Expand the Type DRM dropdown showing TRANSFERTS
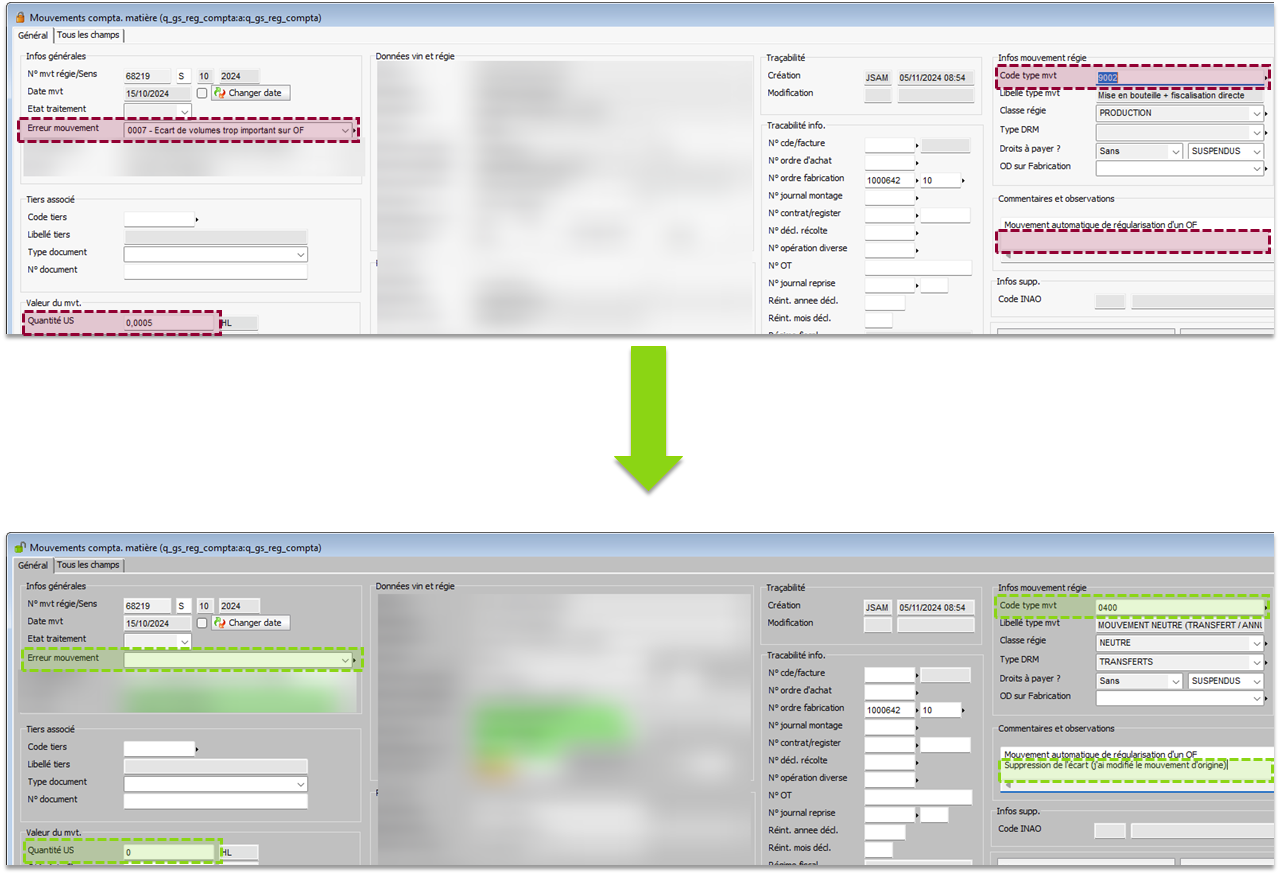Image resolution: width=1280 pixels, height=875 pixels. (x=1256, y=662)
